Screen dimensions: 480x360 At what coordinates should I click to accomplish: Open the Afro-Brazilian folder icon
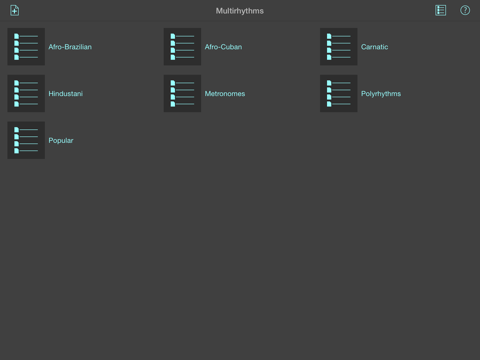26,47
